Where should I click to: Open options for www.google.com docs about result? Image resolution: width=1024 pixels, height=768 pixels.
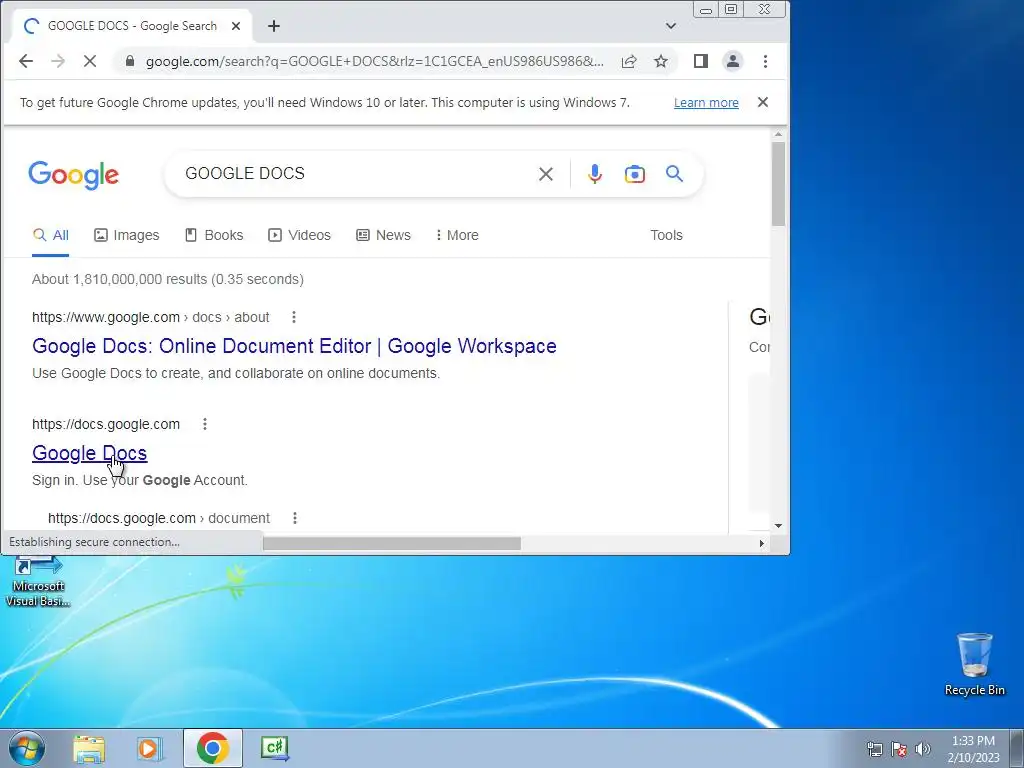pos(294,317)
